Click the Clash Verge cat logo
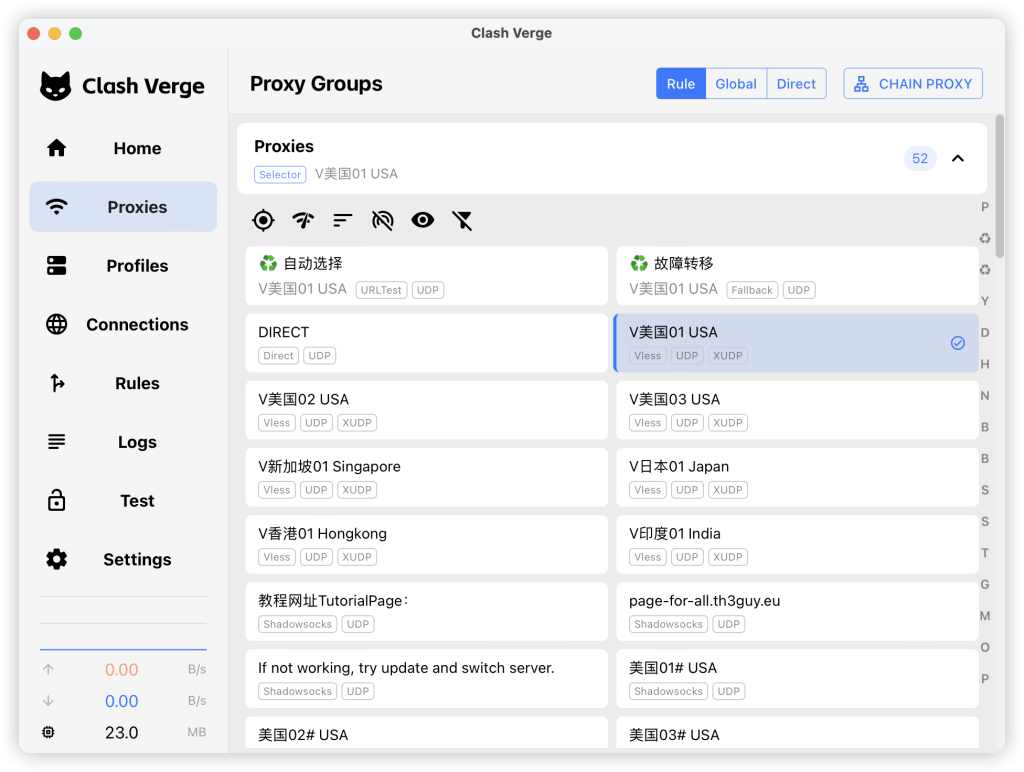Image resolution: width=1024 pixels, height=772 pixels. click(x=56, y=86)
